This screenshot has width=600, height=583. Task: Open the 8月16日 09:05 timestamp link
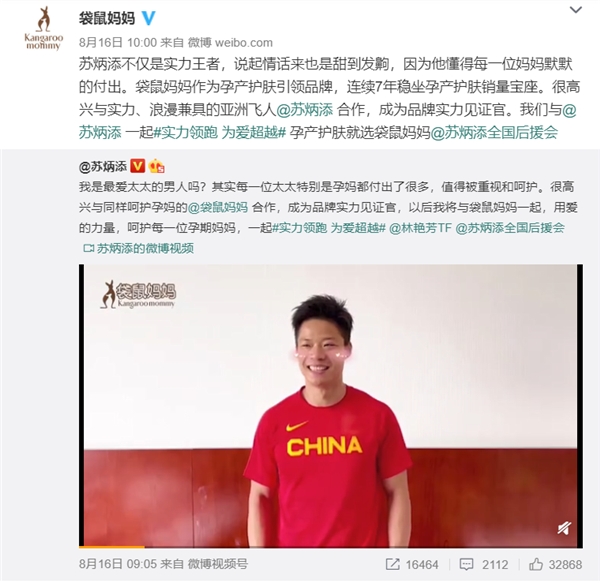pos(118,564)
